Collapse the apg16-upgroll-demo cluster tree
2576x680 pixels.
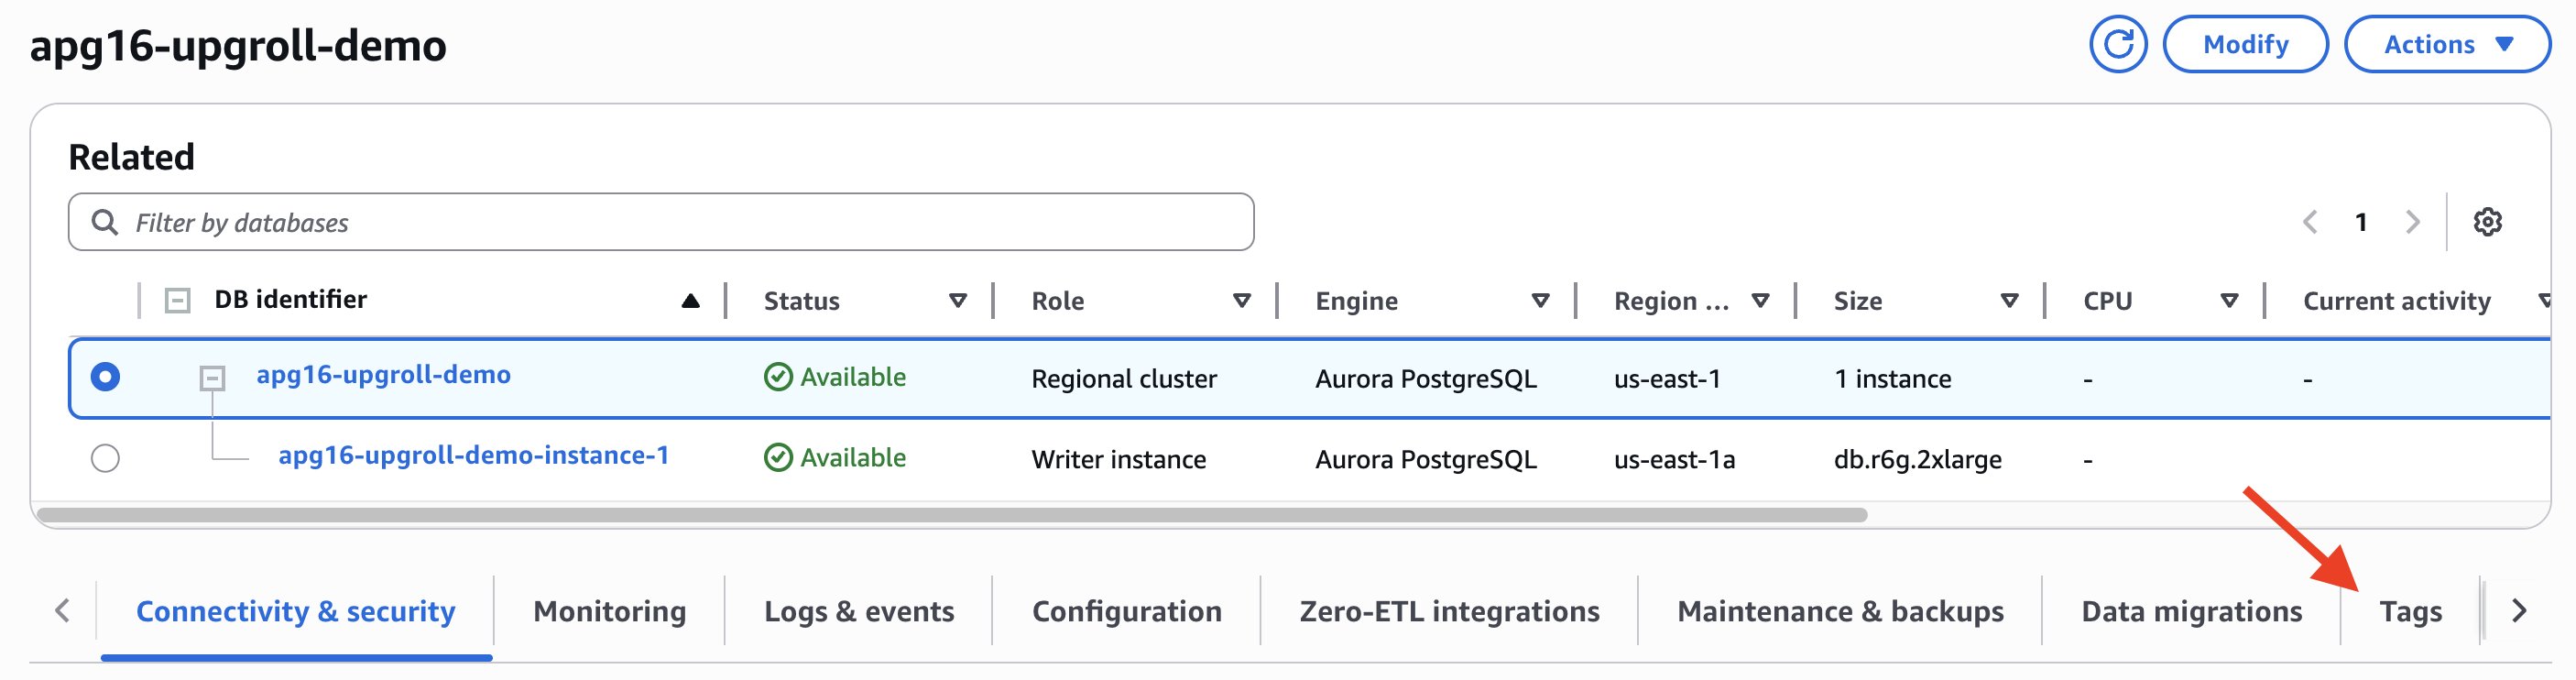(212, 378)
